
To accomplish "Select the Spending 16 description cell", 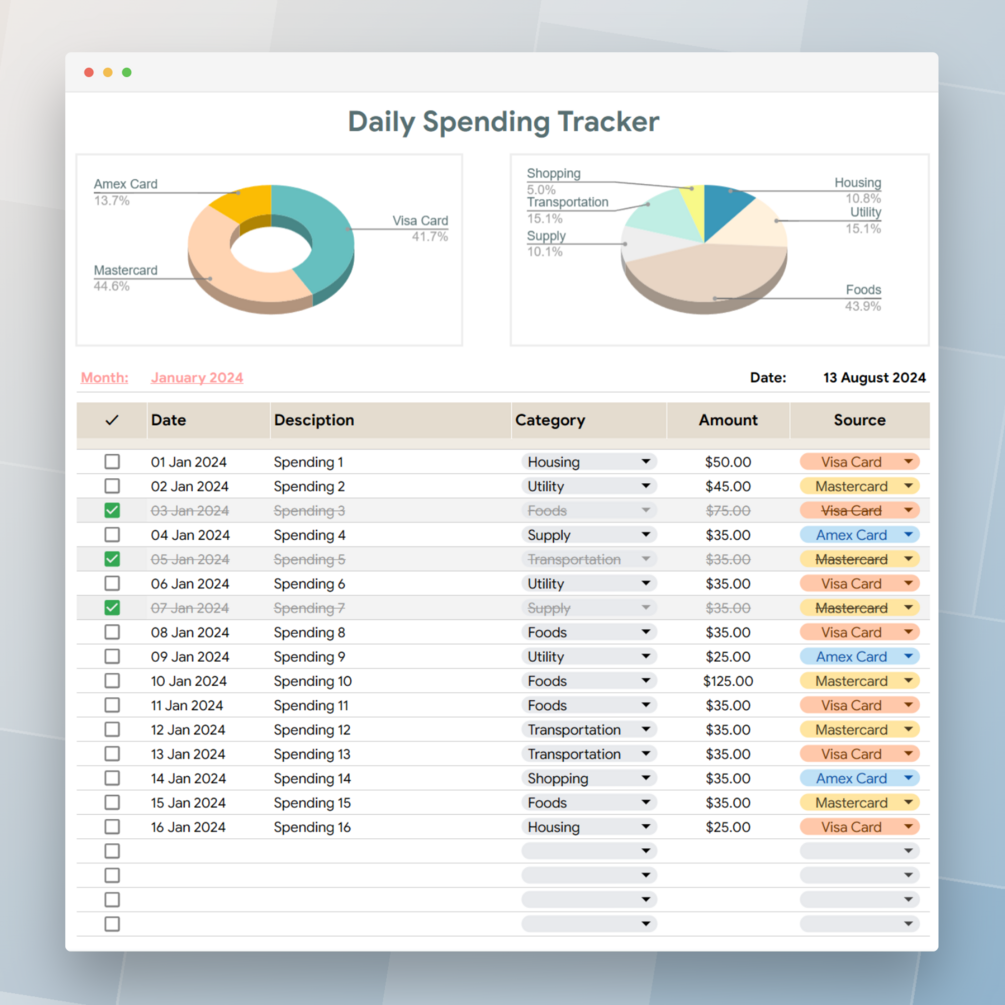I will (x=312, y=827).
